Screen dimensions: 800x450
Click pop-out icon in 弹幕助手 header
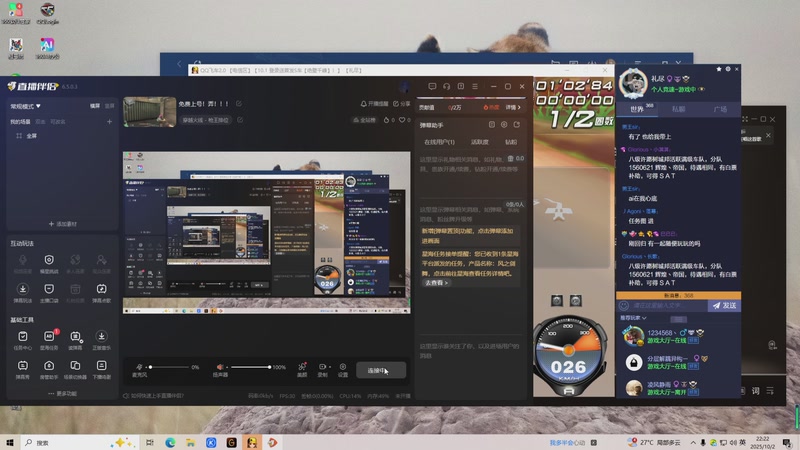click(517, 124)
